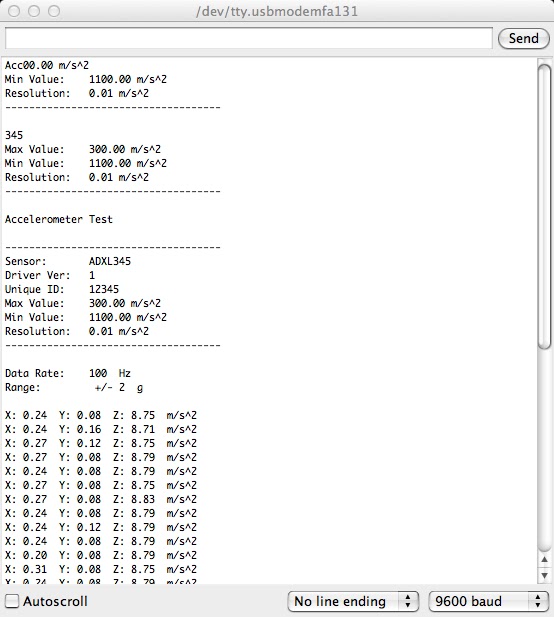This screenshot has width=554, height=617.
Task: Click the lone 345 line
Action: (x=14, y=135)
